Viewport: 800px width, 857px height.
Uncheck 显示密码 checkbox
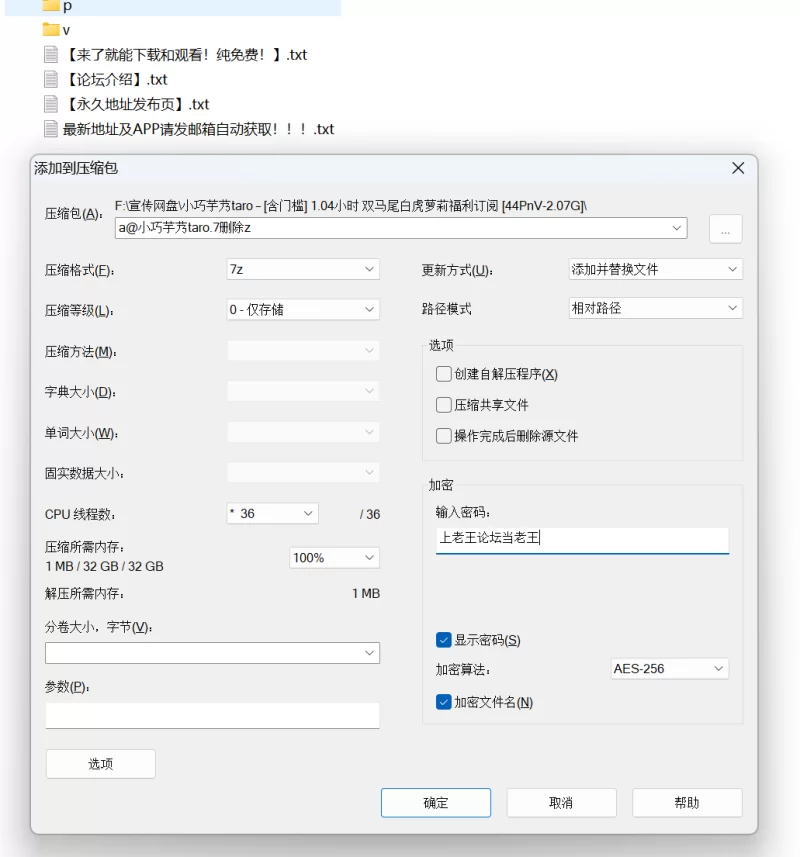444,640
